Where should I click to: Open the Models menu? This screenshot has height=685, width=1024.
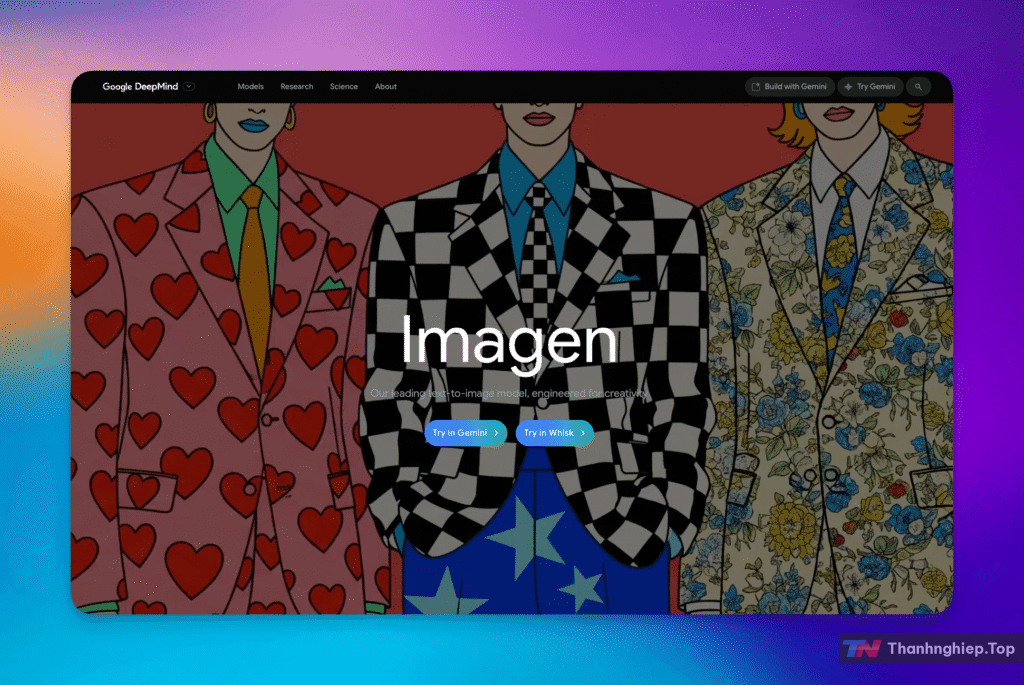pyautogui.click(x=251, y=86)
